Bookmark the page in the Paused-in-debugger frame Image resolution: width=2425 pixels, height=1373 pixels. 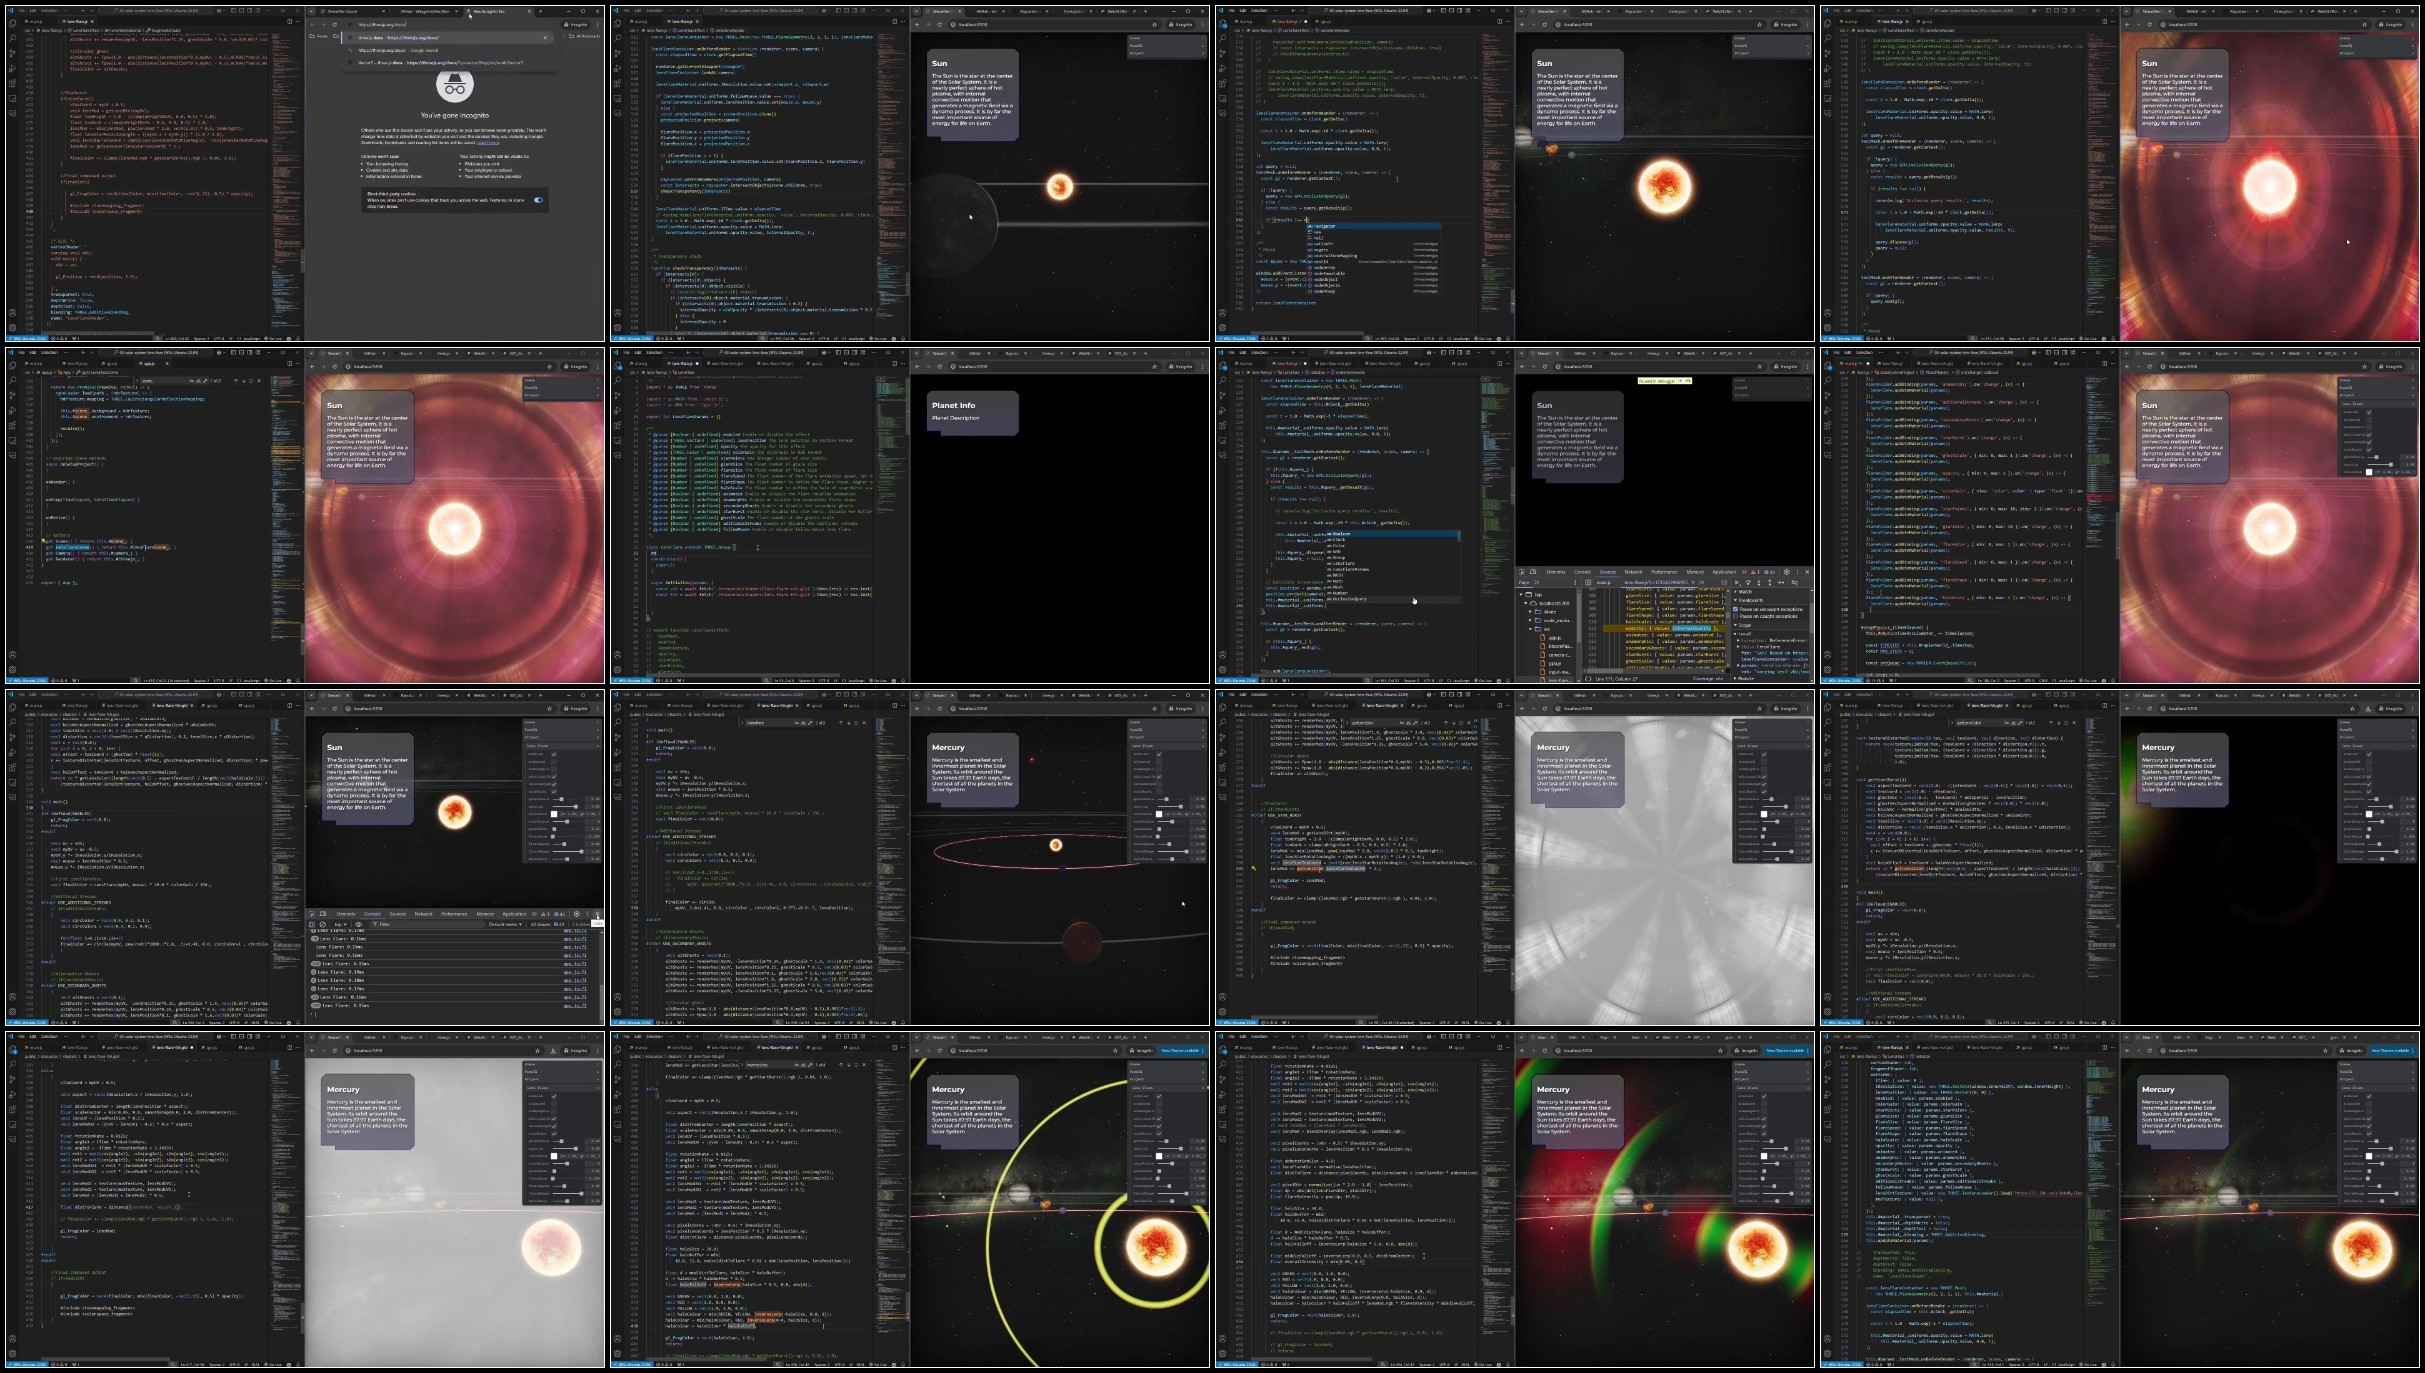coord(1760,367)
